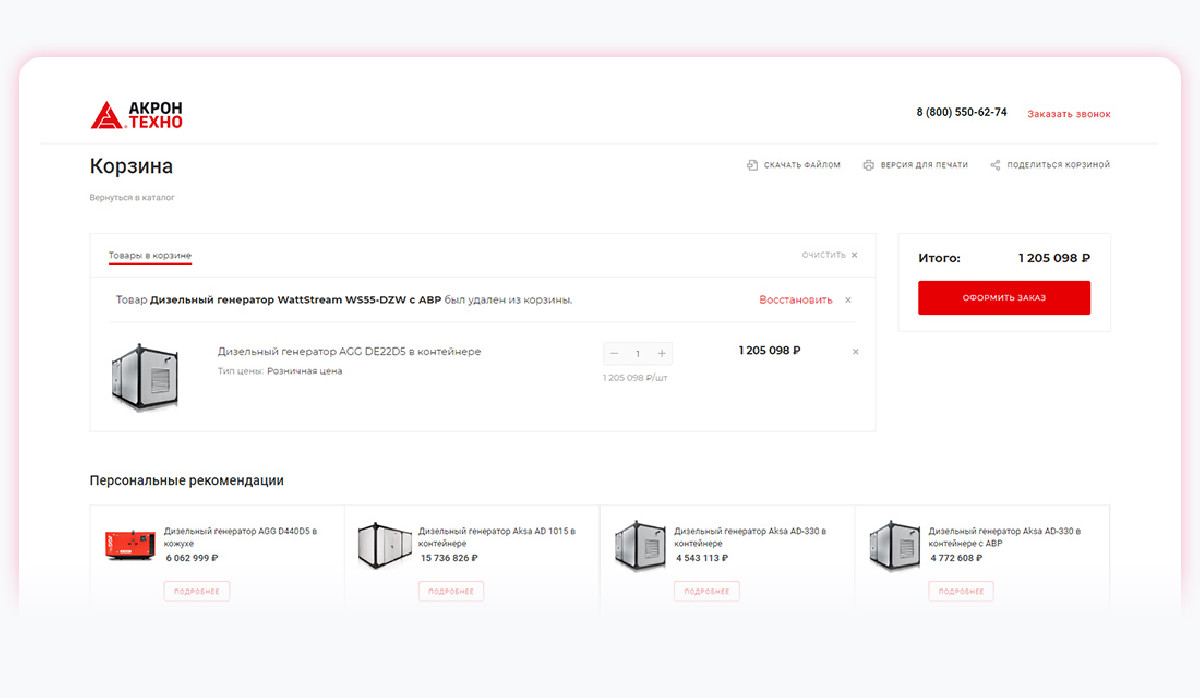This screenshot has width=1200, height=698.
Task: Open the AGG DE22D5 generator thumbnail
Action: coord(145,377)
